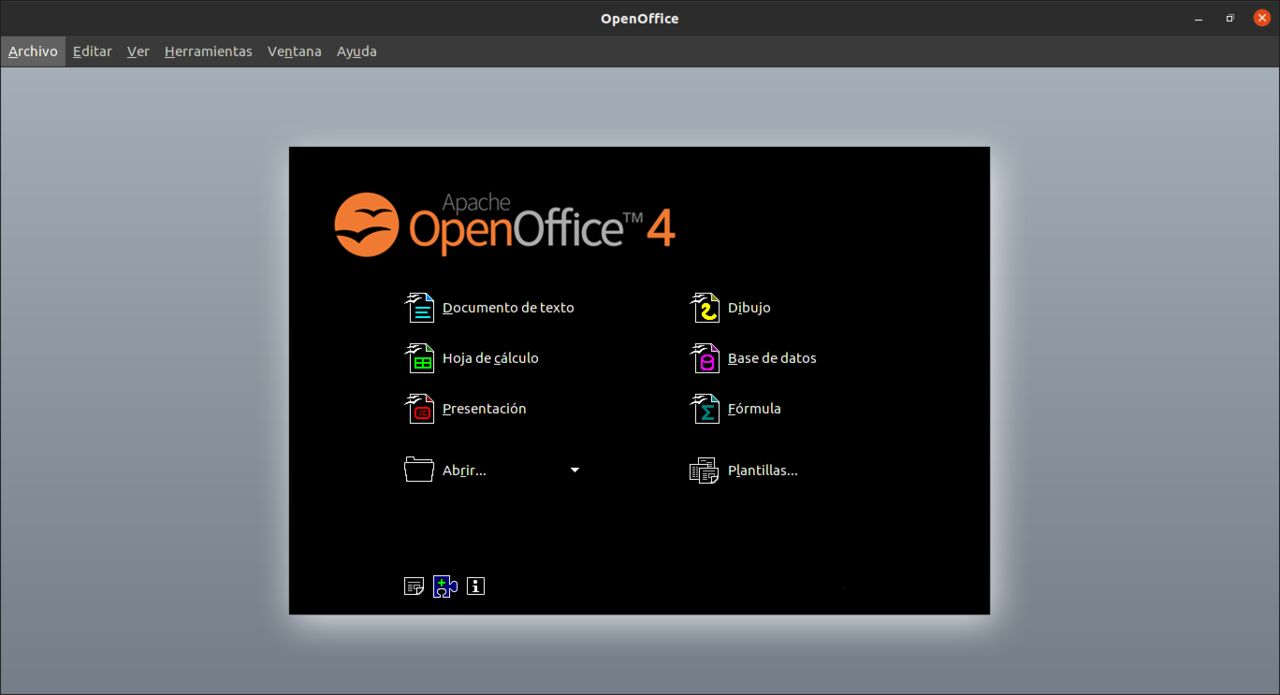Screen dimensions: 1280x695
Task: Open the Ayuda menu
Action: click(x=357, y=51)
